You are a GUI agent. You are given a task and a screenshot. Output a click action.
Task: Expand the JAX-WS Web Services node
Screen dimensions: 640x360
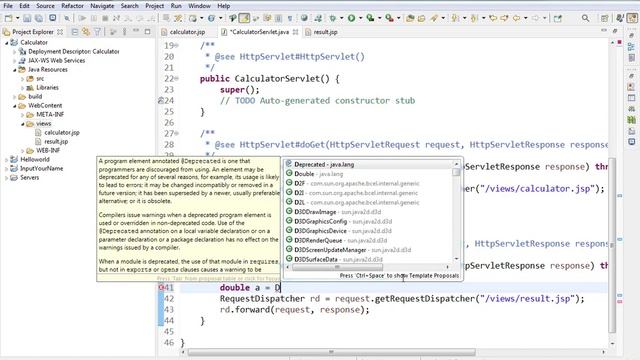pos(15,60)
